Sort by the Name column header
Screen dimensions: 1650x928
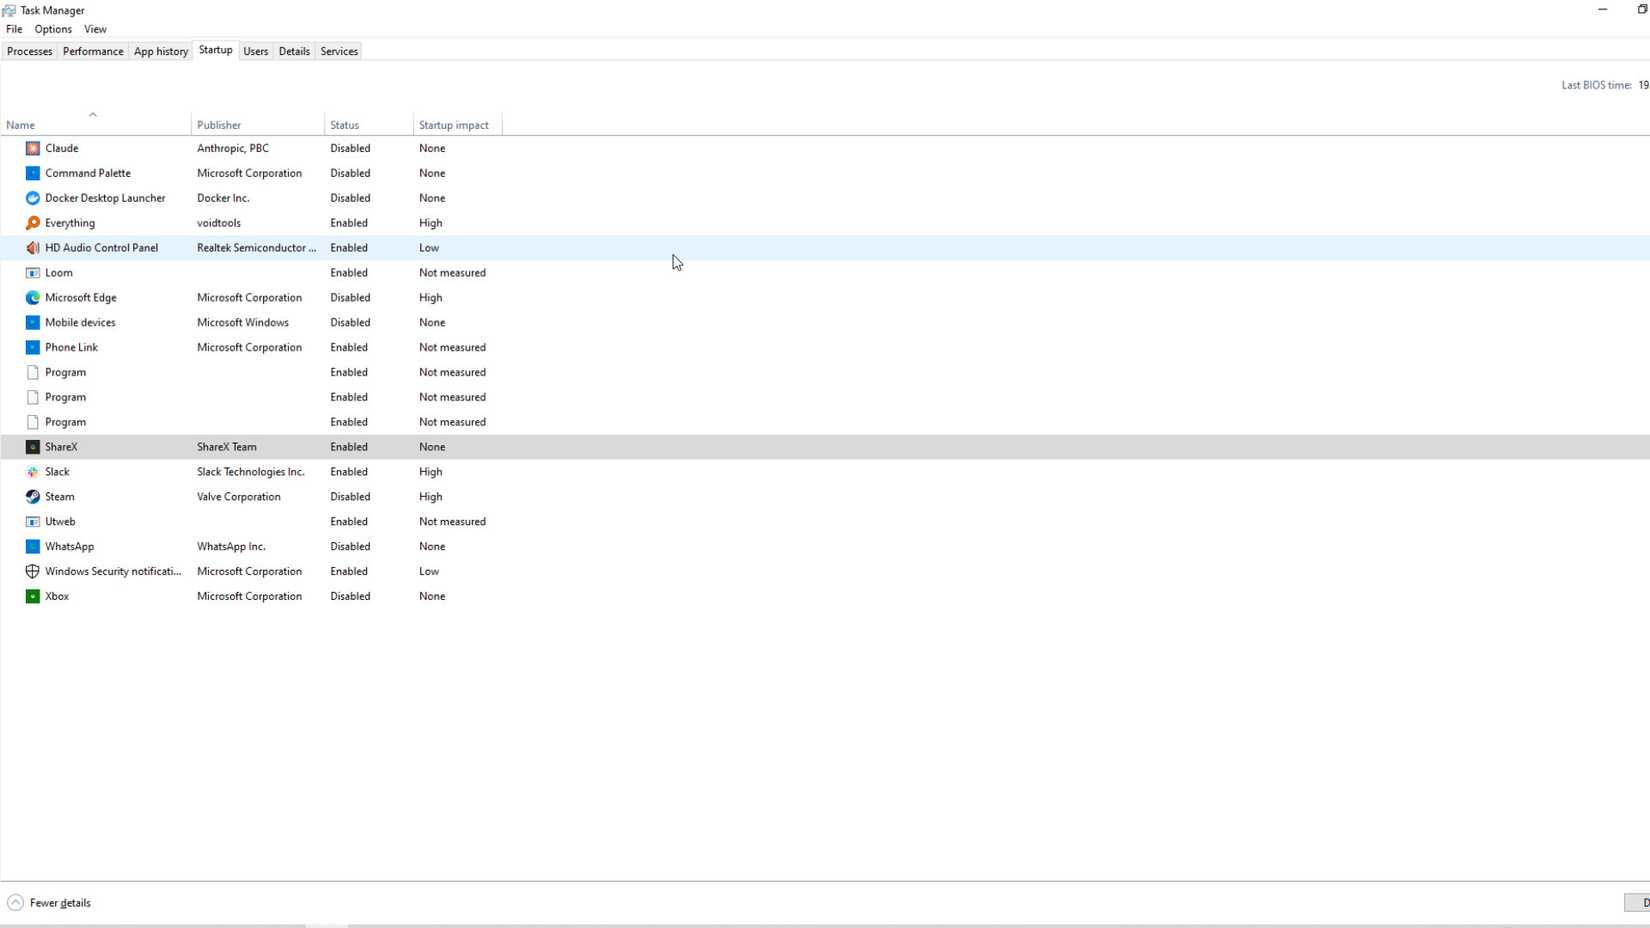pos(95,124)
